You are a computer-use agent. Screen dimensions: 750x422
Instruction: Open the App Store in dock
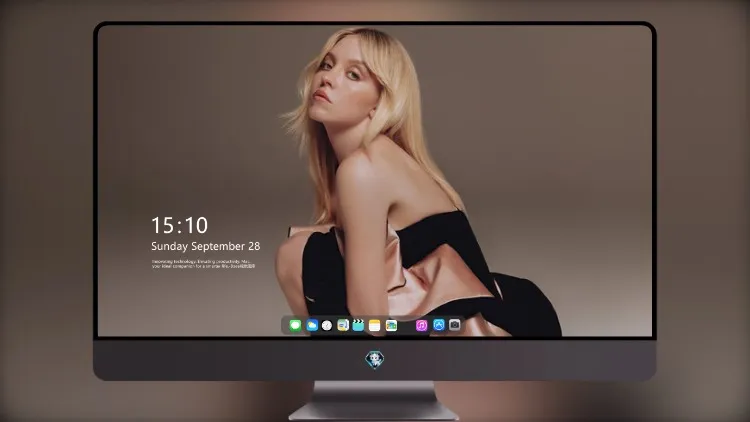(439, 325)
